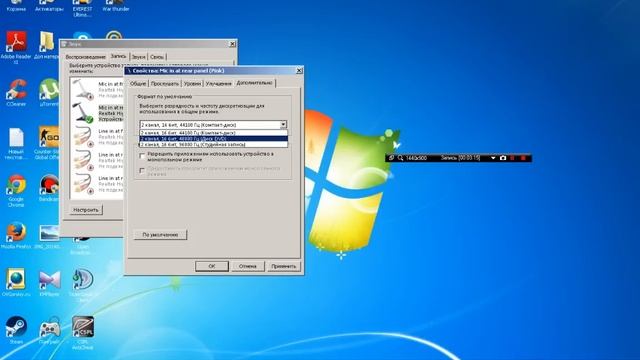Toggle the grayed exclusive mode priority checkbox
Screen dimensions: 640x360
[142, 171]
